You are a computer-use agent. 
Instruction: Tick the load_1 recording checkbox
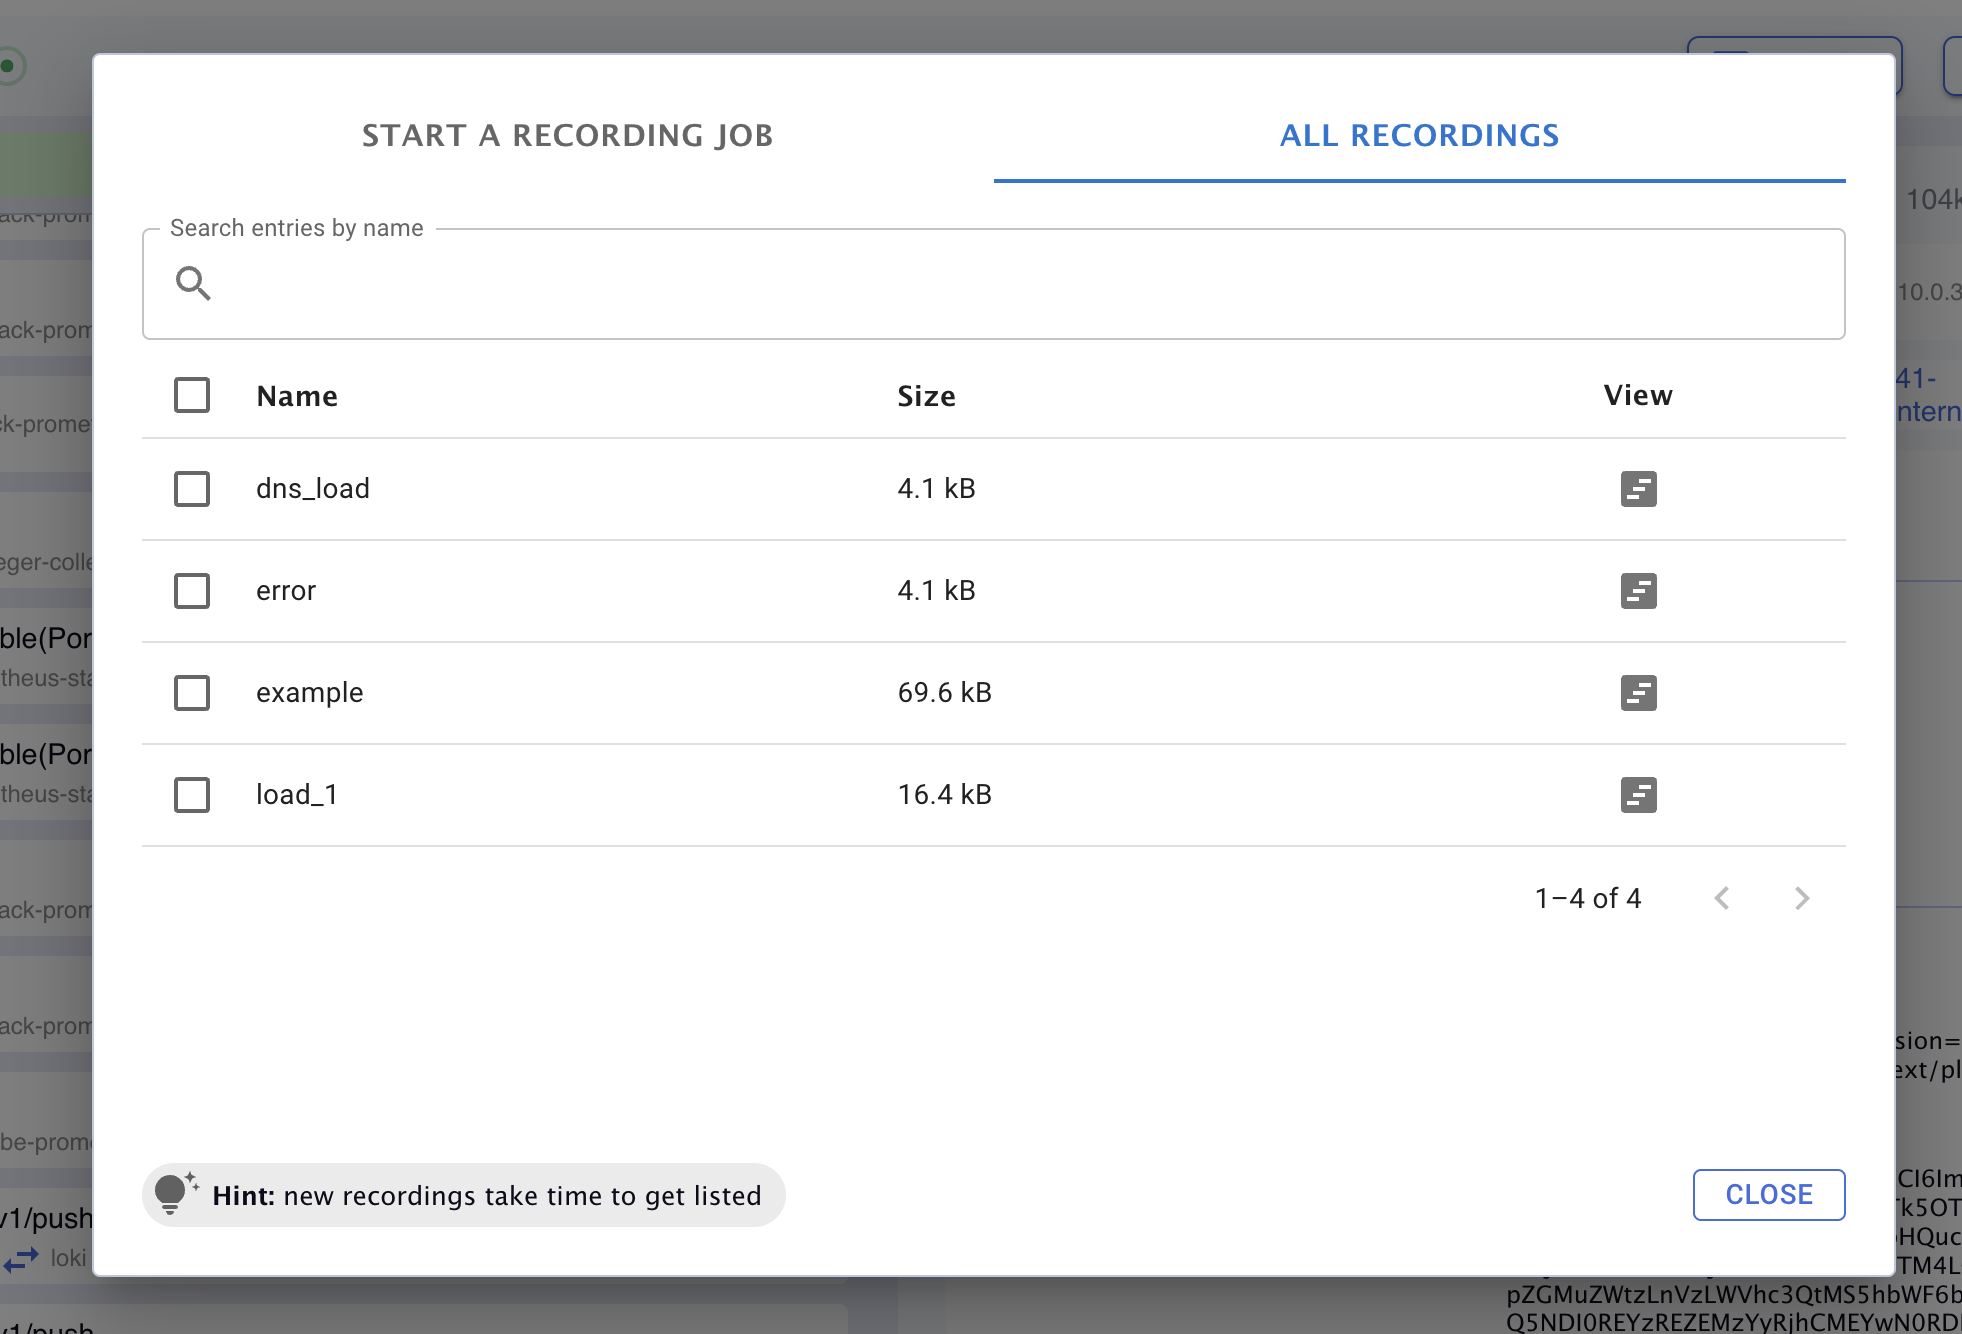pyautogui.click(x=191, y=795)
